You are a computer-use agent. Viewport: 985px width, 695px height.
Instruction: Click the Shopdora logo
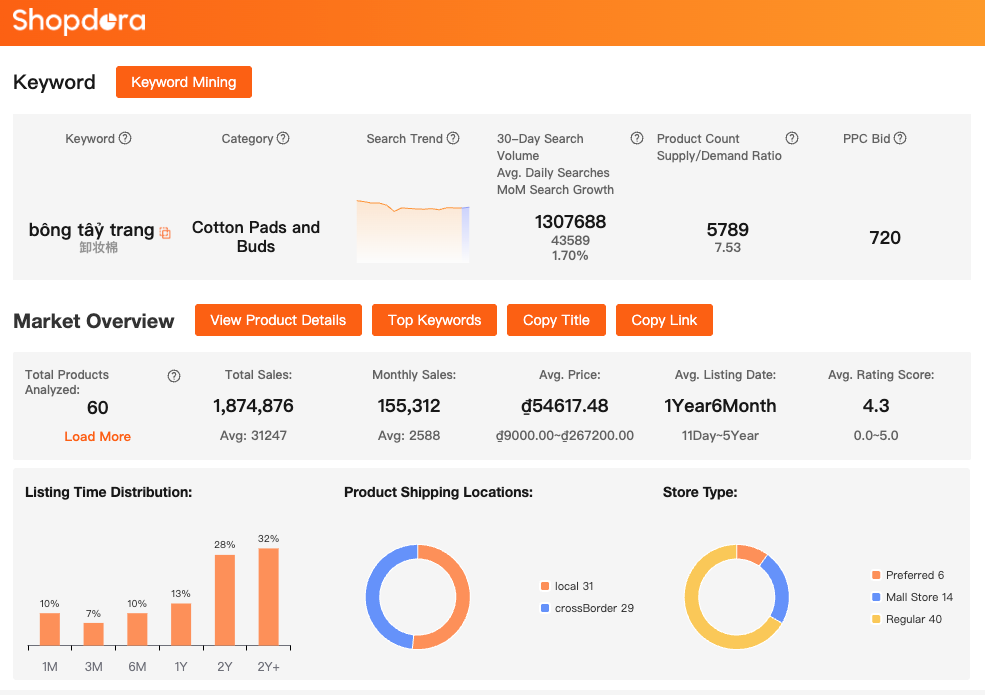(x=79, y=21)
